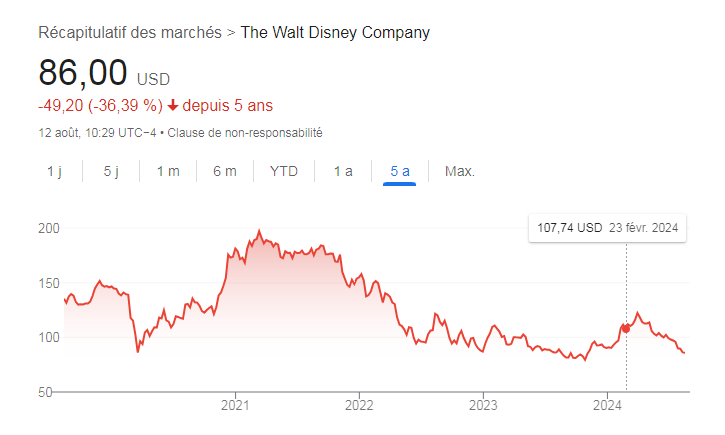Show the Max. time range
The height and width of the screenshot is (435, 725).
tap(460, 171)
